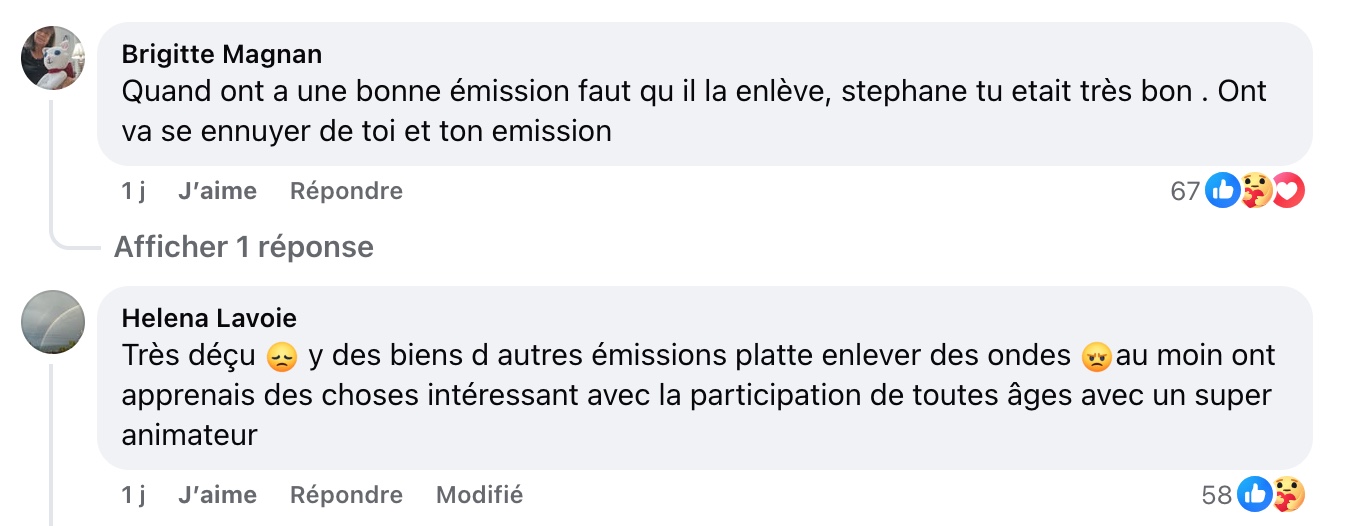Open Modifié edit history on Helena's comment
This screenshot has height=526, width=1348.
[x=479, y=495]
